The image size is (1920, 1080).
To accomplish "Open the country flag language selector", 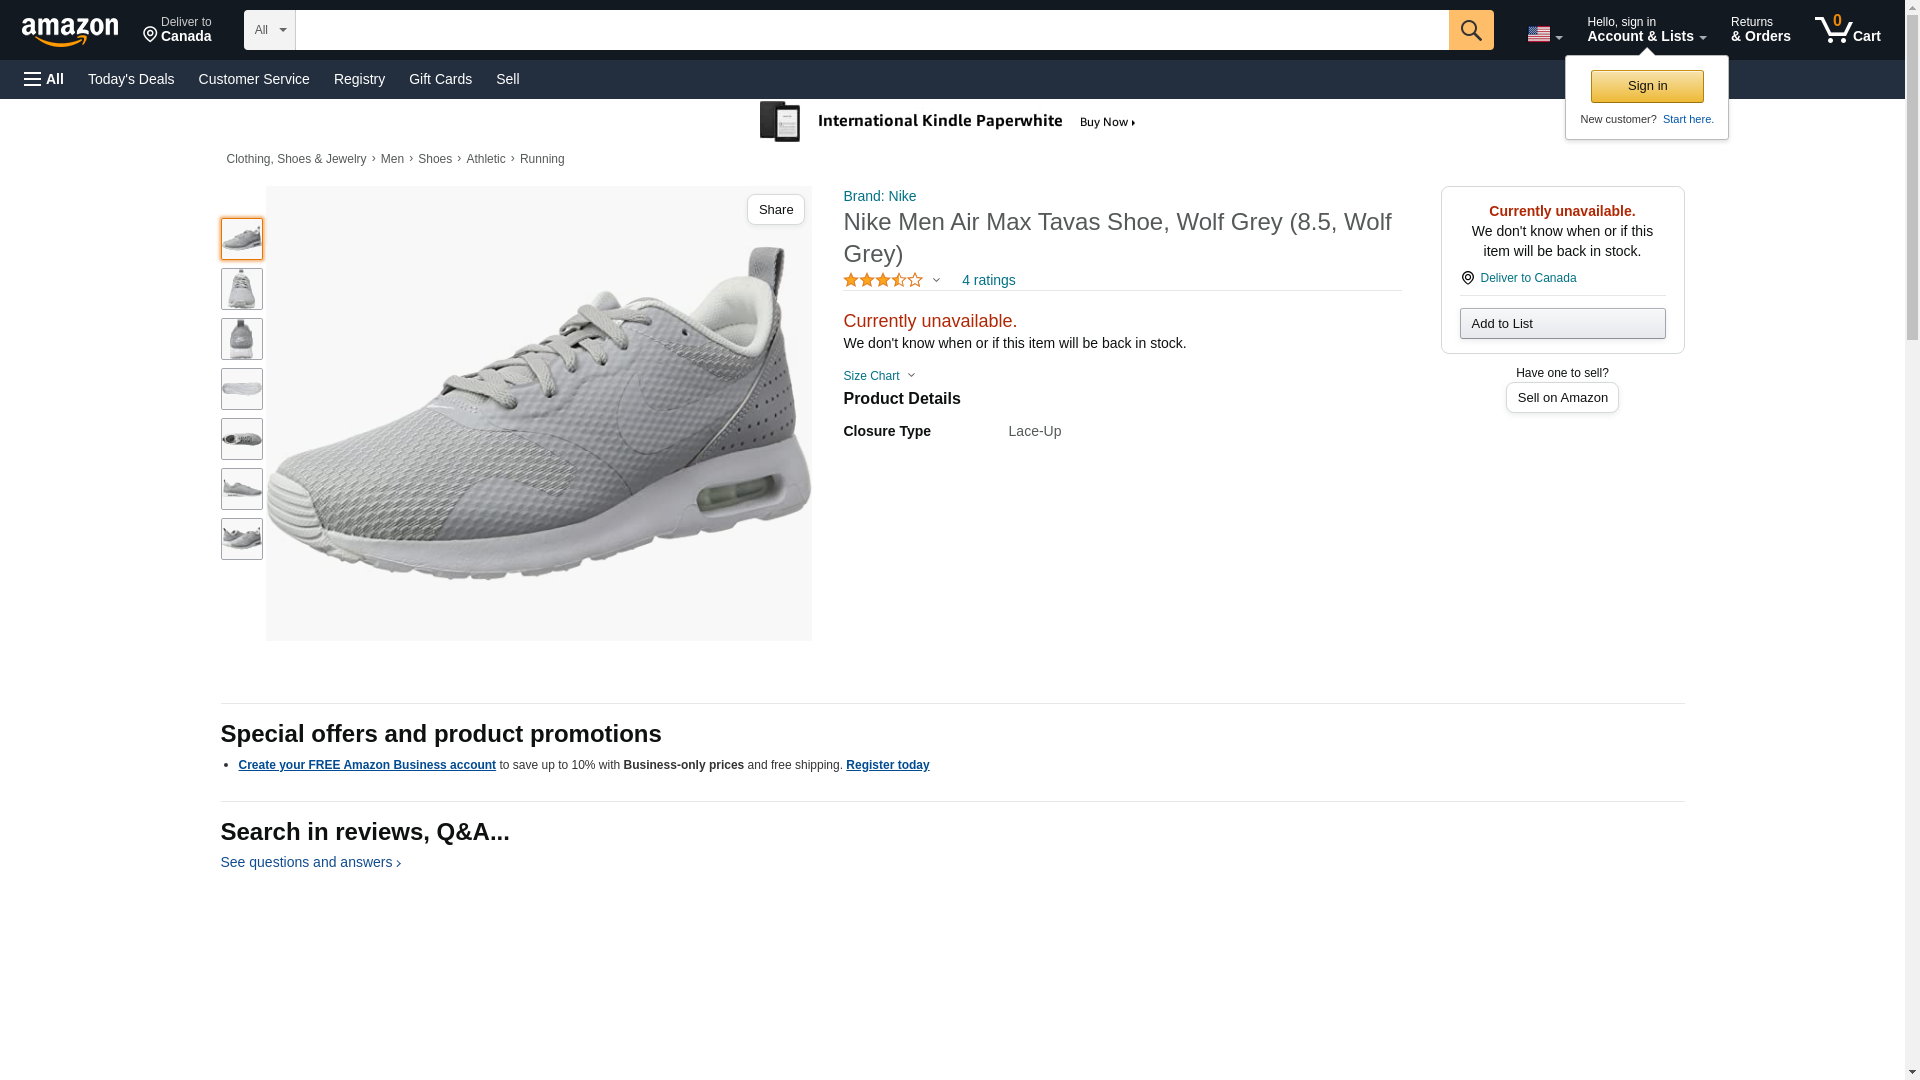I will [1544, 34].
